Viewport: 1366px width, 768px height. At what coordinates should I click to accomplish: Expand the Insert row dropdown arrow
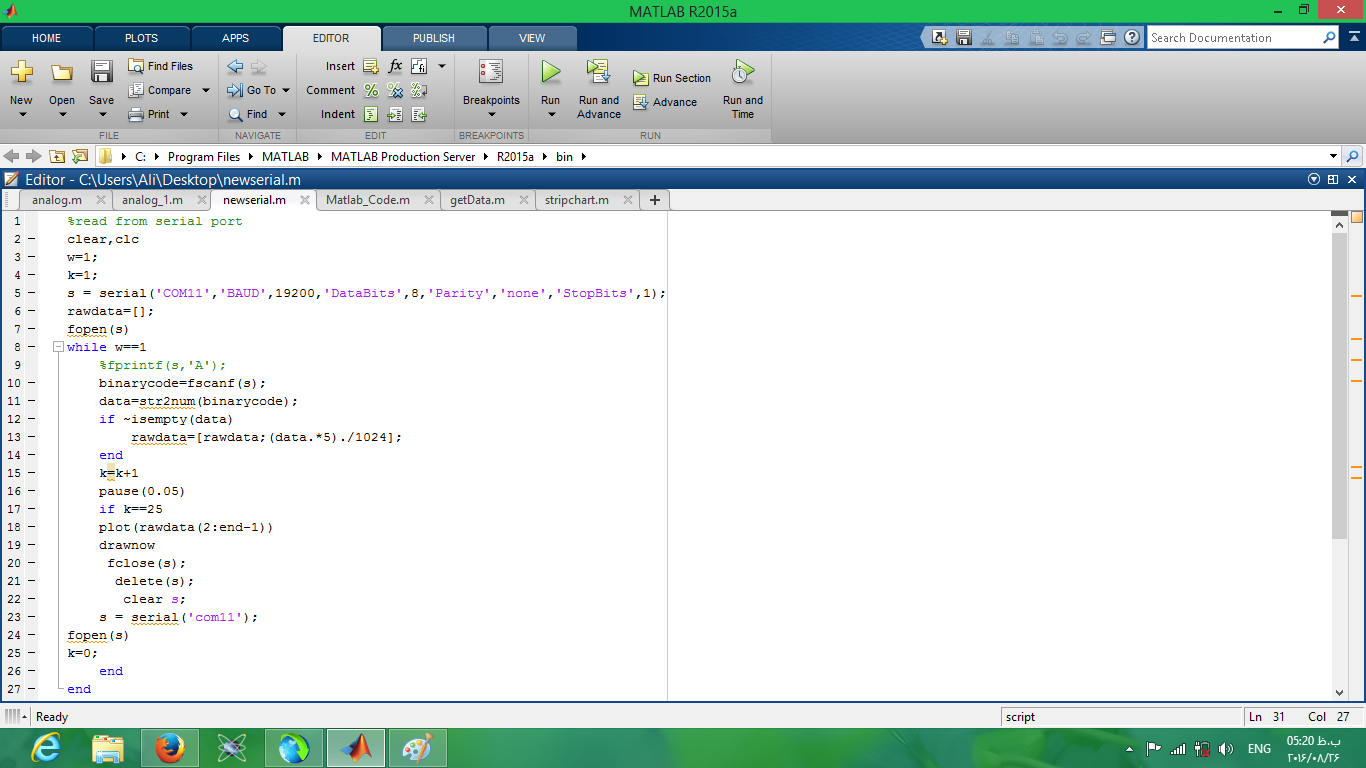click(442, 66)
